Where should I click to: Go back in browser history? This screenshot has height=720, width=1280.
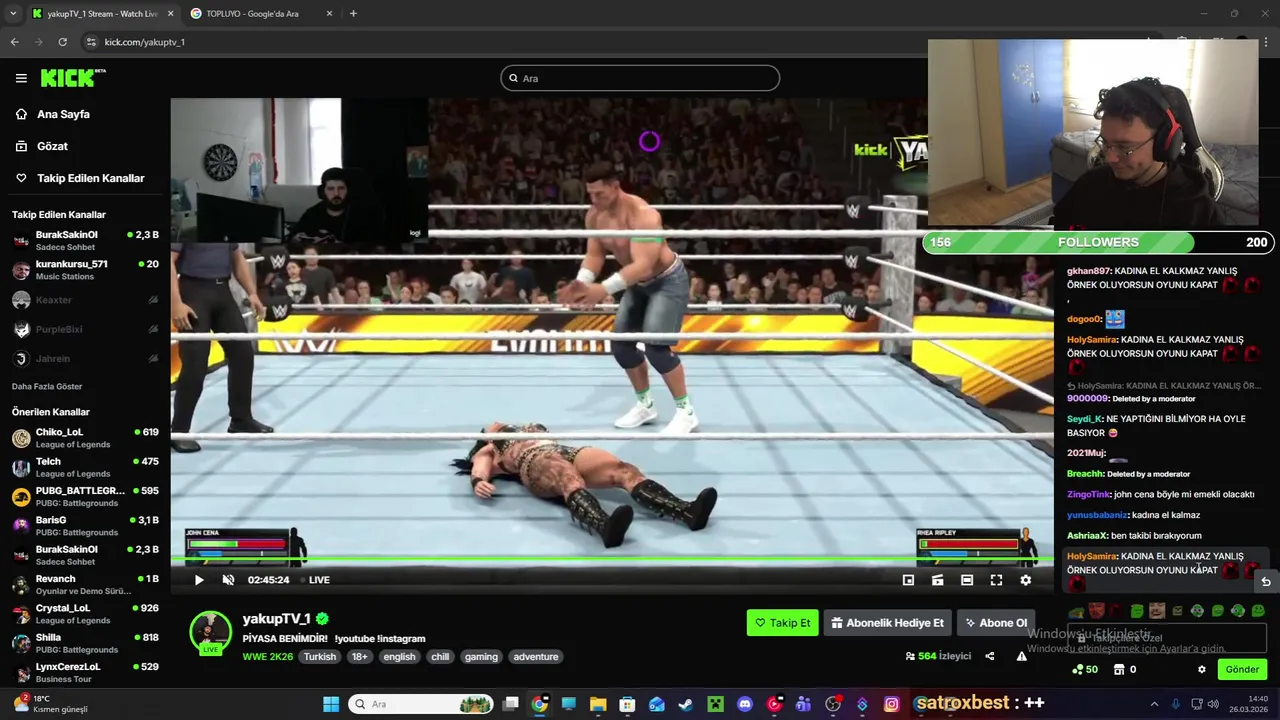pos(14,42)
